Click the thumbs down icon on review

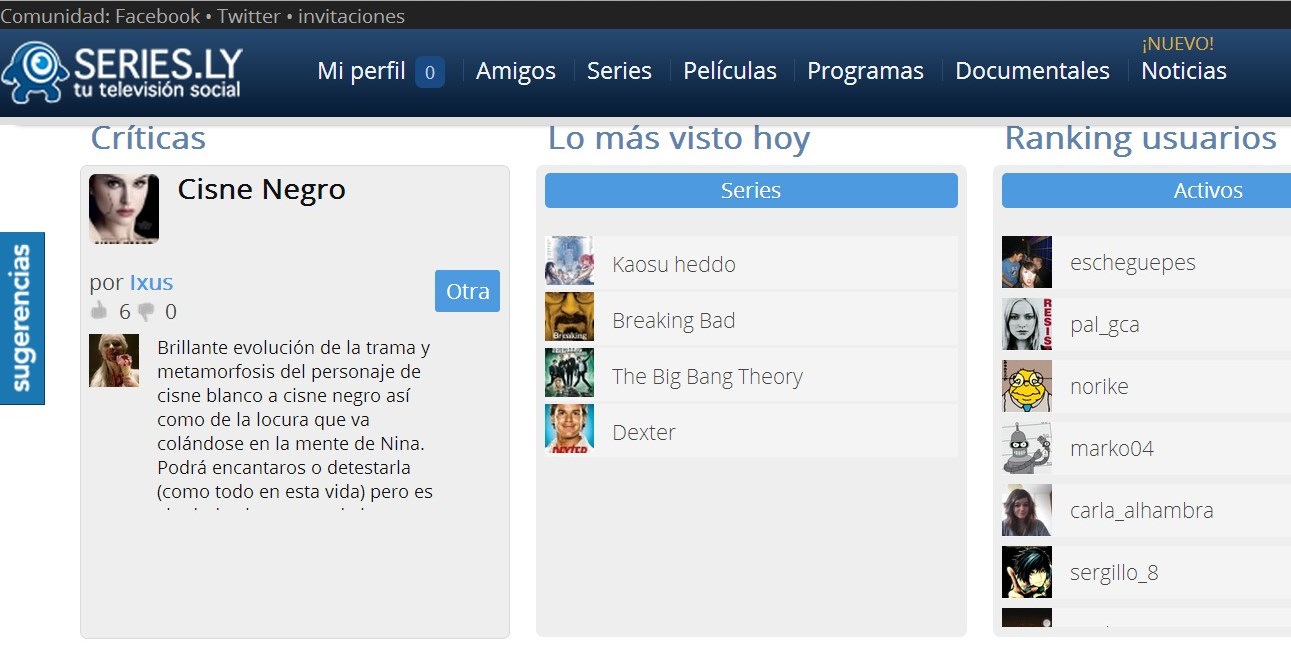click(x=146, y=312)
